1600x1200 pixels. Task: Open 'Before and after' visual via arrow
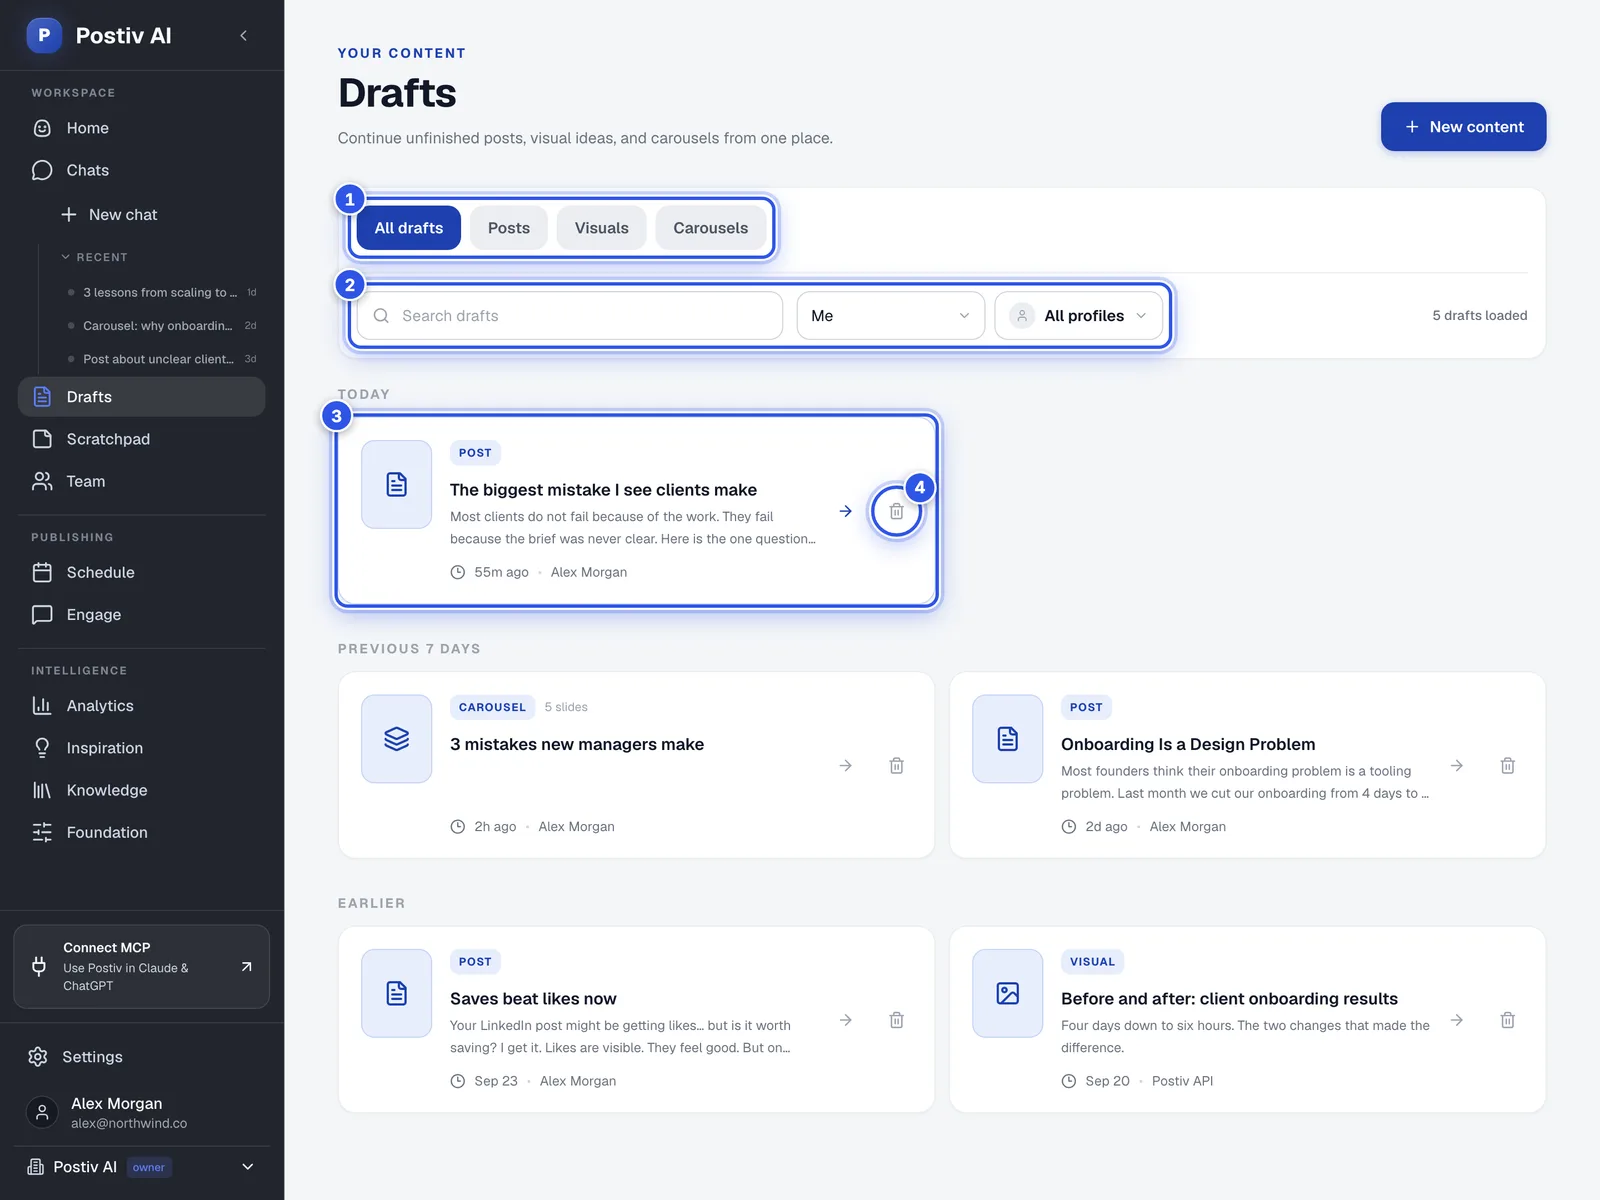(x=1457, y=1020)
